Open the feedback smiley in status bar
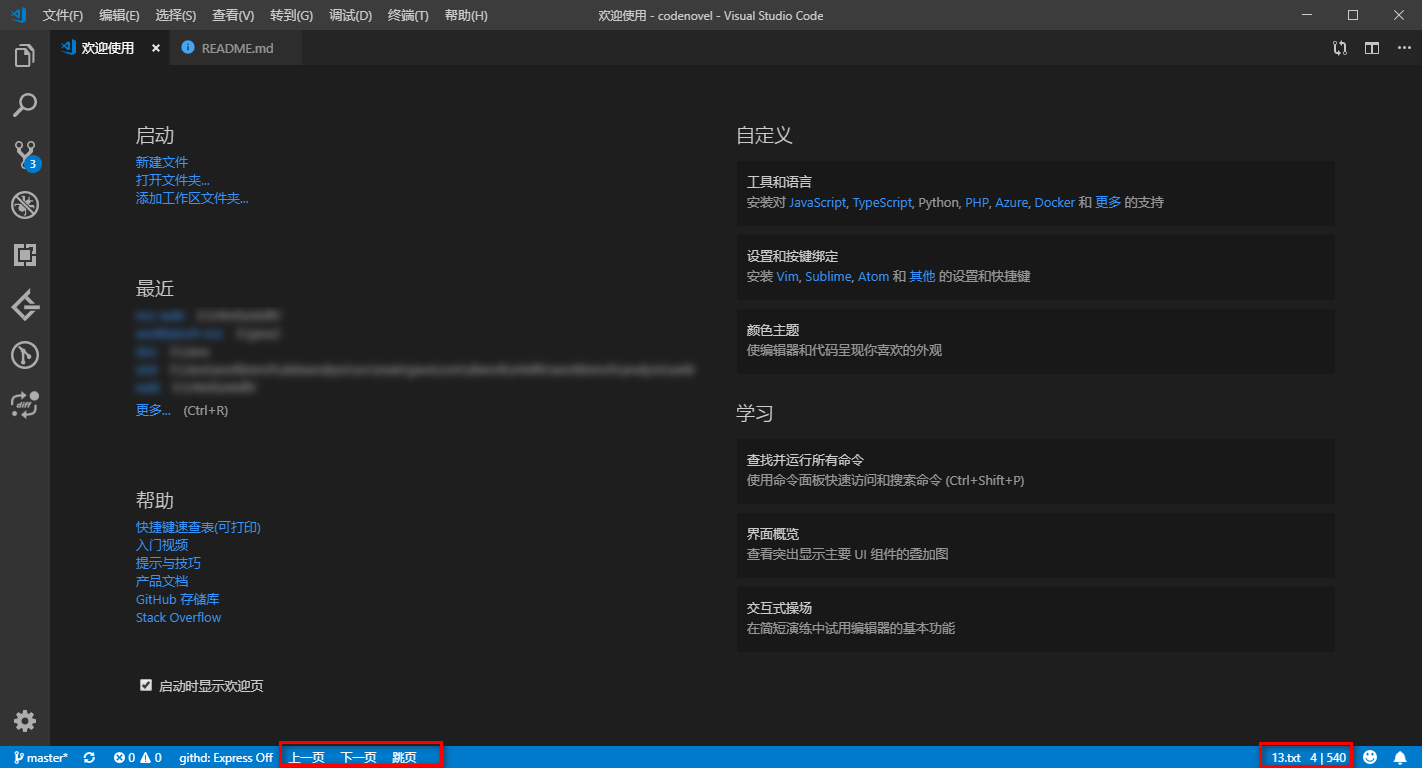This screenshot has width=1422, height=768. click(1370, 757)
